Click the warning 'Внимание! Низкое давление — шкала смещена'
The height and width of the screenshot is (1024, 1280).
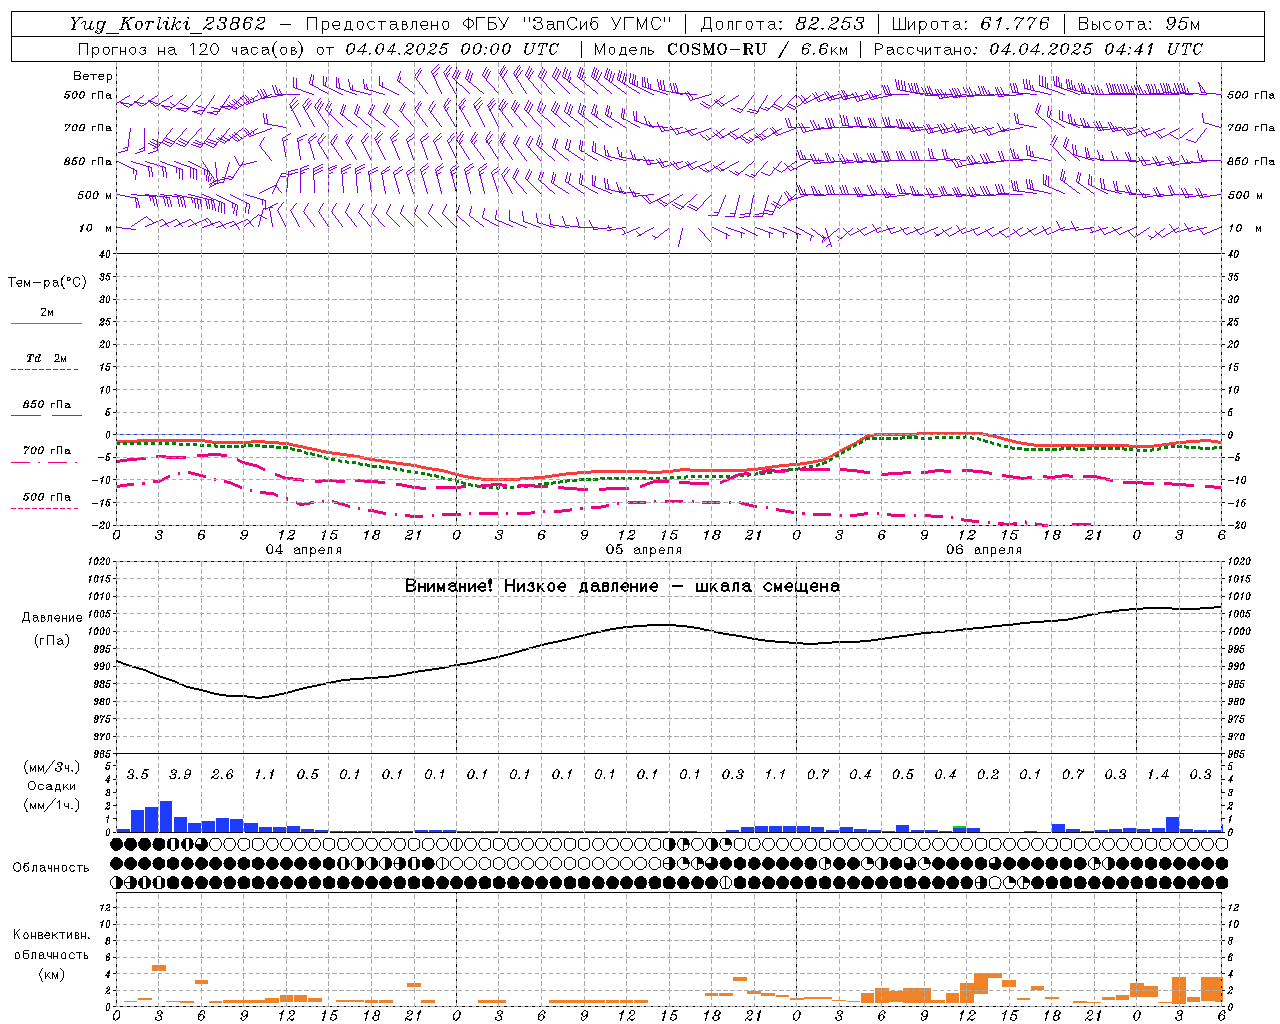(622, 586)
